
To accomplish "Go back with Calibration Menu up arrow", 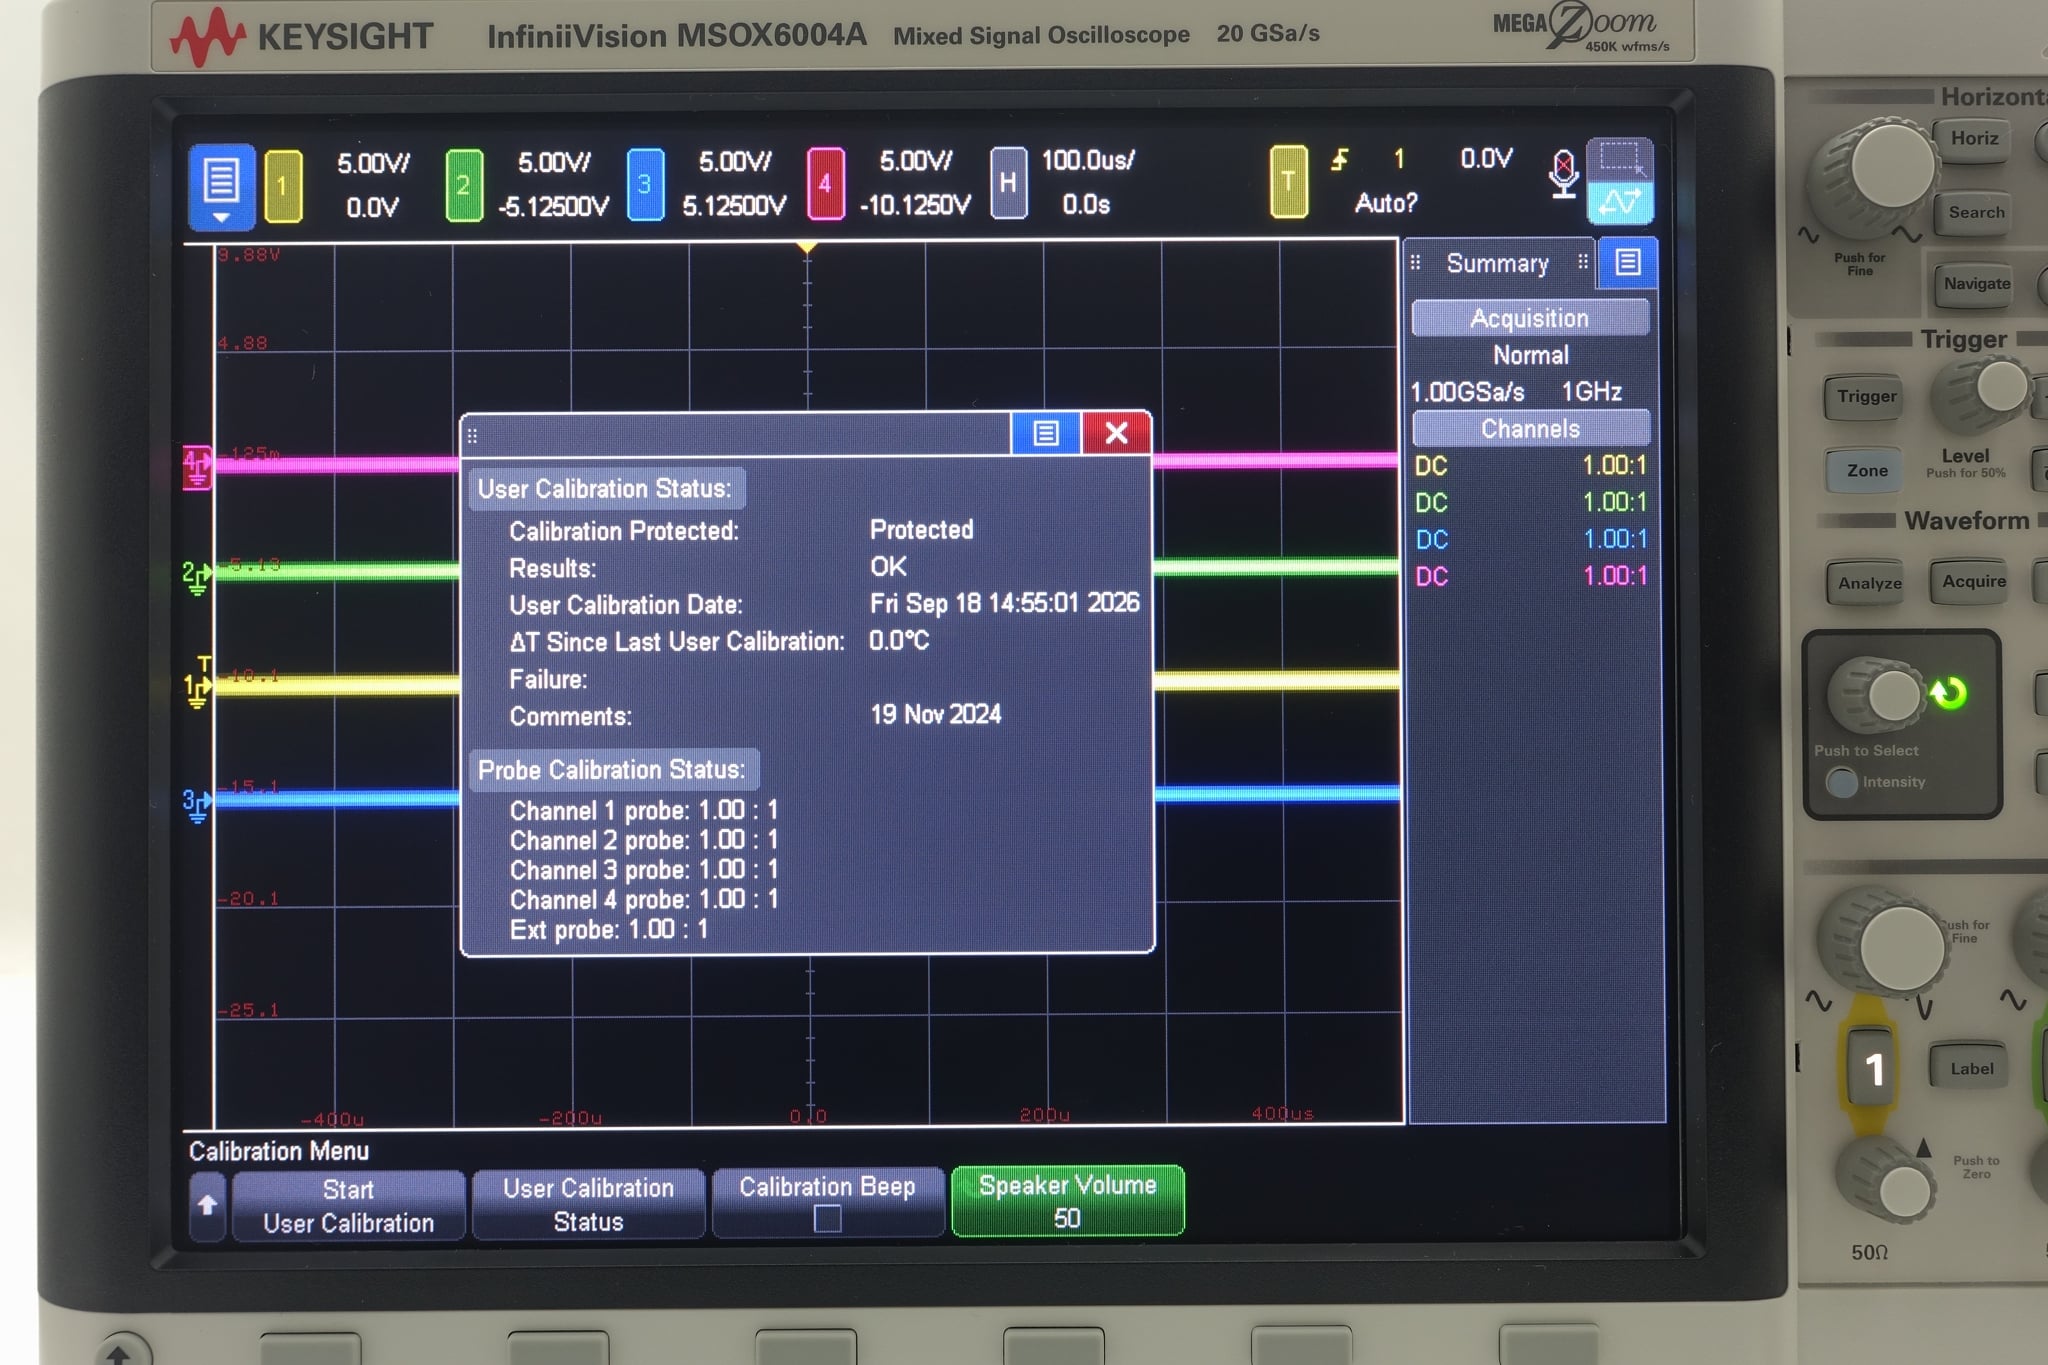I will pyautogui.click(x=207, y=1205).
